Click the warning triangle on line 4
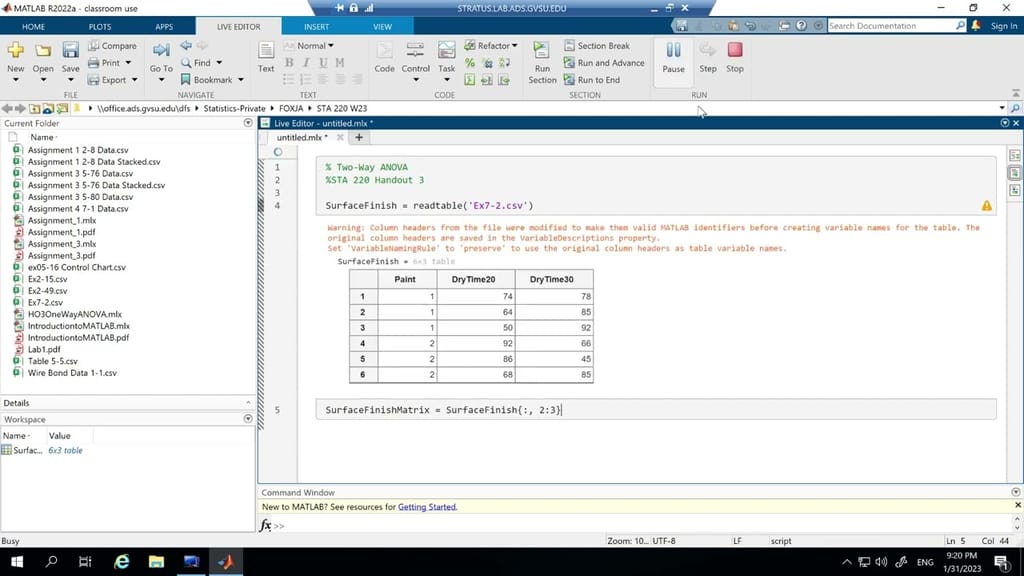 pyautogui.click(x=986, y=206)
